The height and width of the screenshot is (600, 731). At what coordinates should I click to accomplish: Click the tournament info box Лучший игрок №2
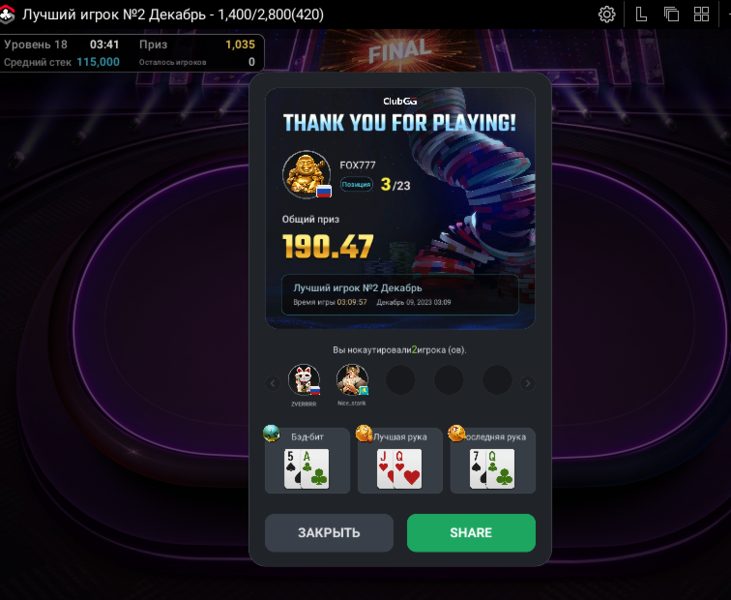click(400, 295)
